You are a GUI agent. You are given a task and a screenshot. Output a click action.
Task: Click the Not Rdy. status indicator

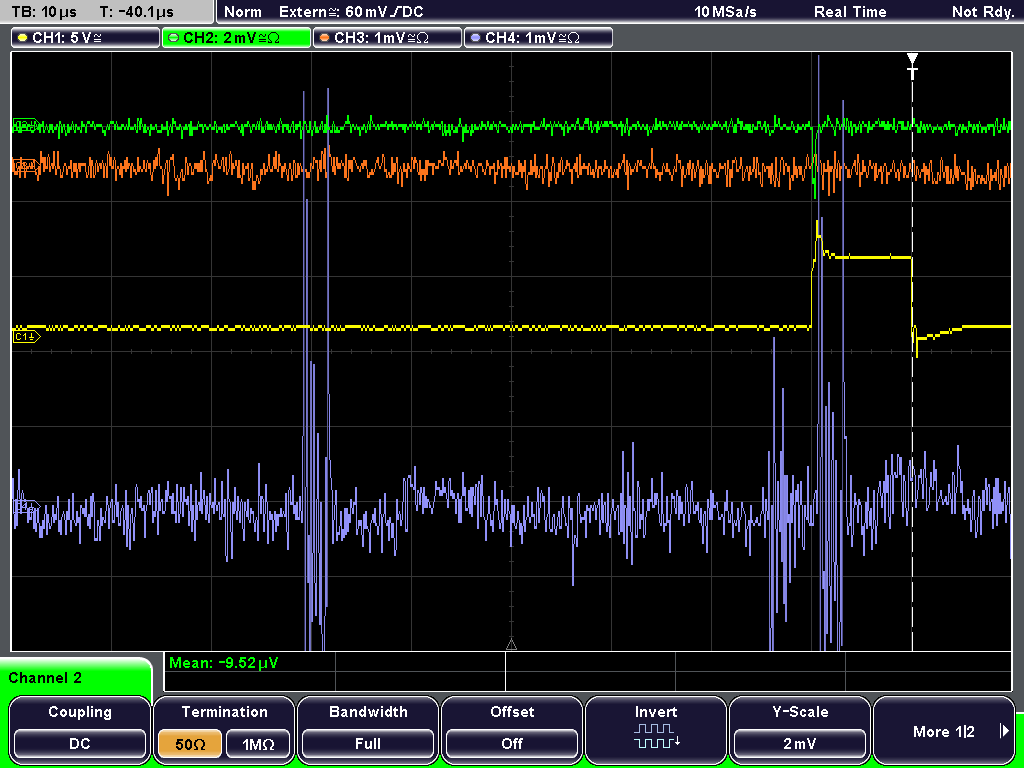coord(983,12)
